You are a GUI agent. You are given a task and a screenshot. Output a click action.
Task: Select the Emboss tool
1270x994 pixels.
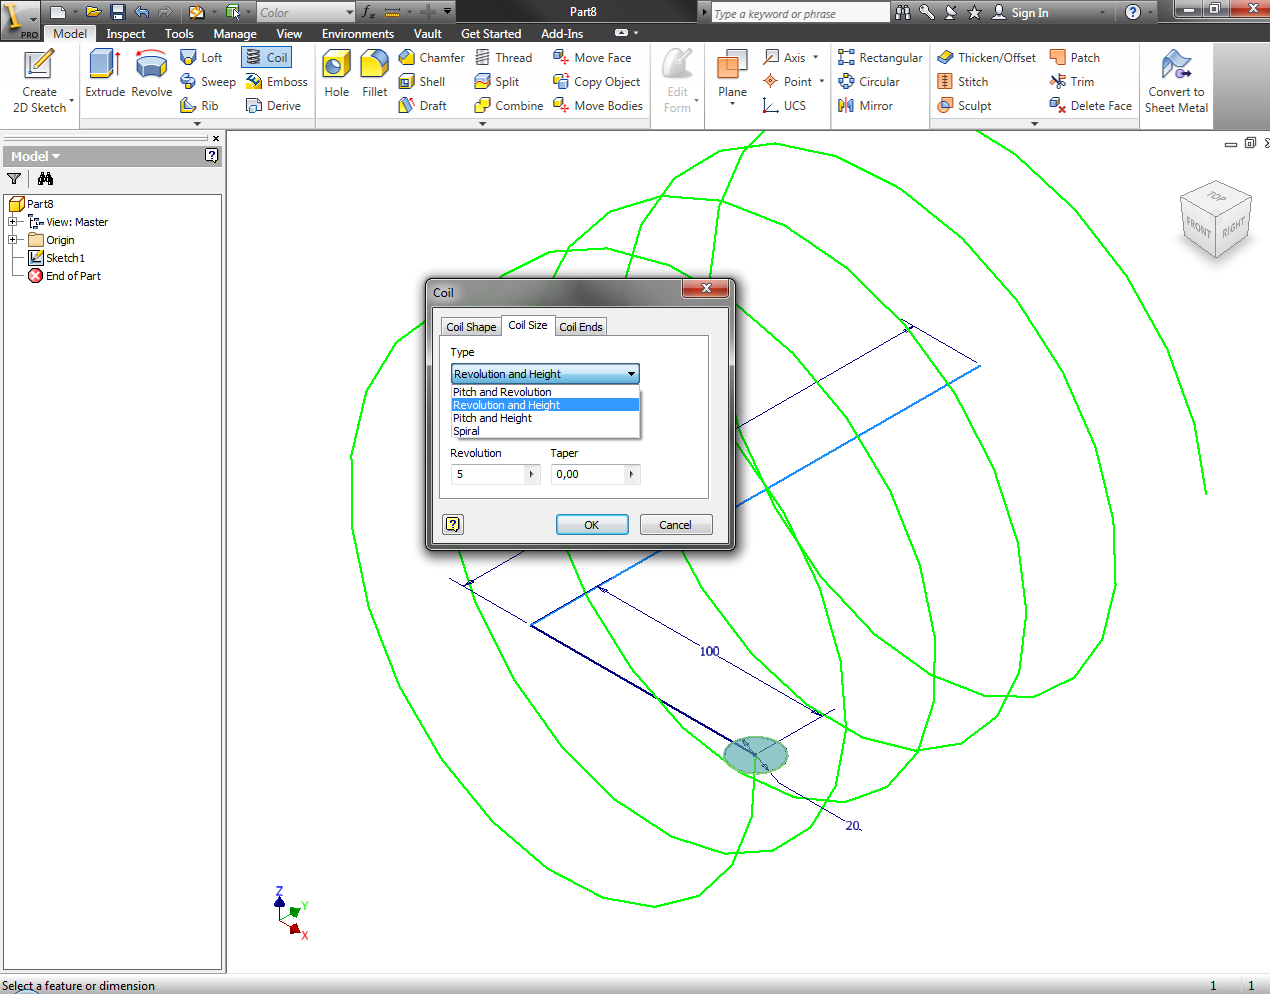pos(277,82)
